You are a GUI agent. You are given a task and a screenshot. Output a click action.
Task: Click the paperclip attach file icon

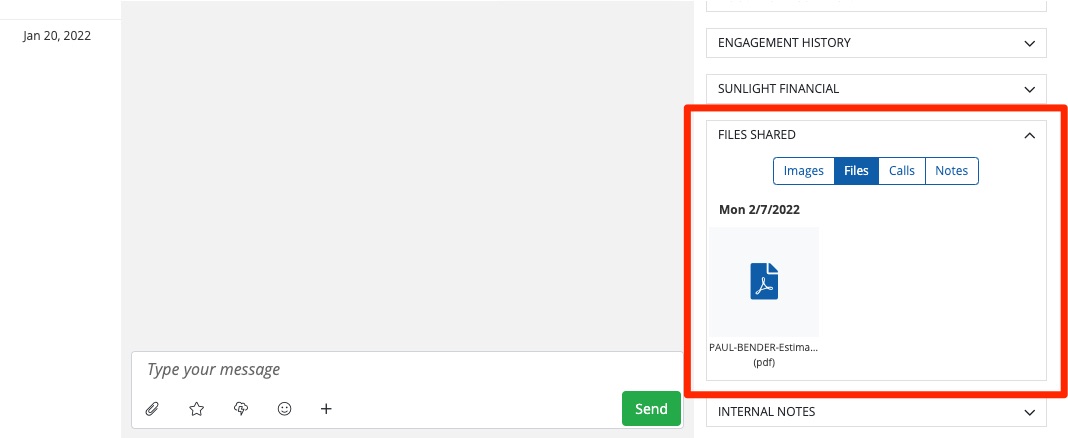tap(152, 409)
